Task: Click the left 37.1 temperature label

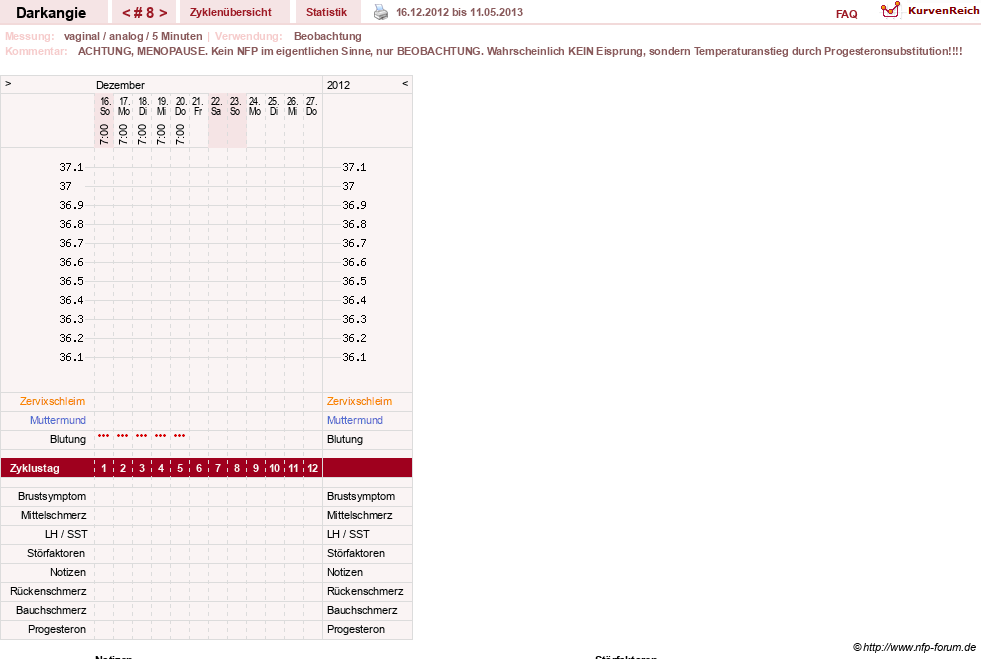Action: [x=71, y=167]
